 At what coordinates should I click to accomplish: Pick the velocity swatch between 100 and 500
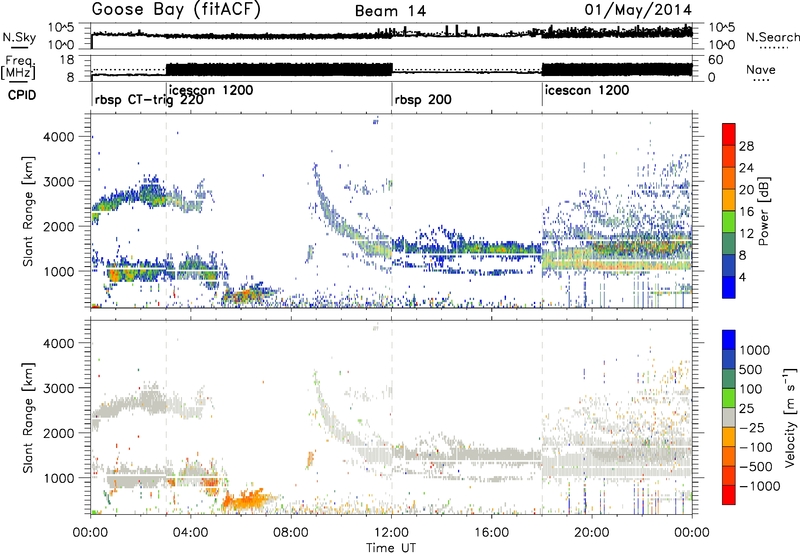(x=729, y=379)
